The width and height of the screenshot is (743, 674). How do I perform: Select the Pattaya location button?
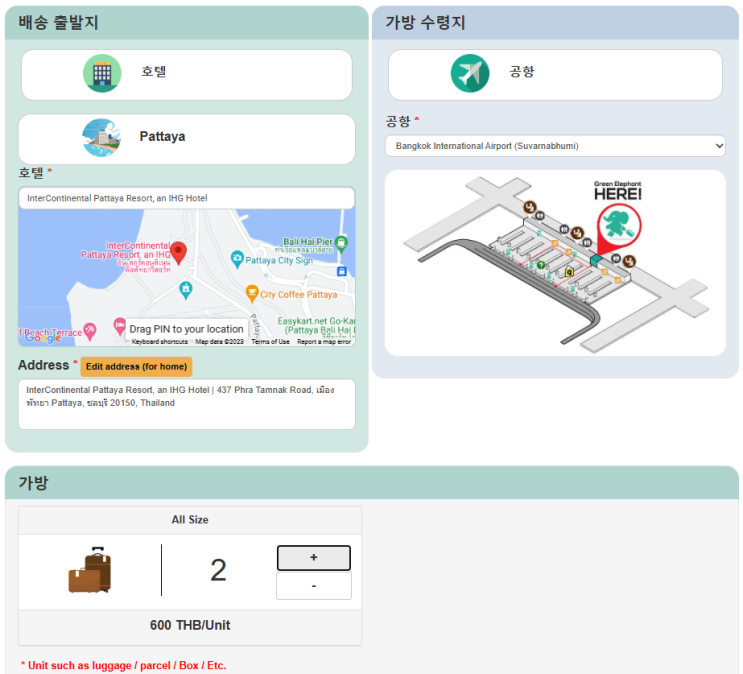point(187,139)
